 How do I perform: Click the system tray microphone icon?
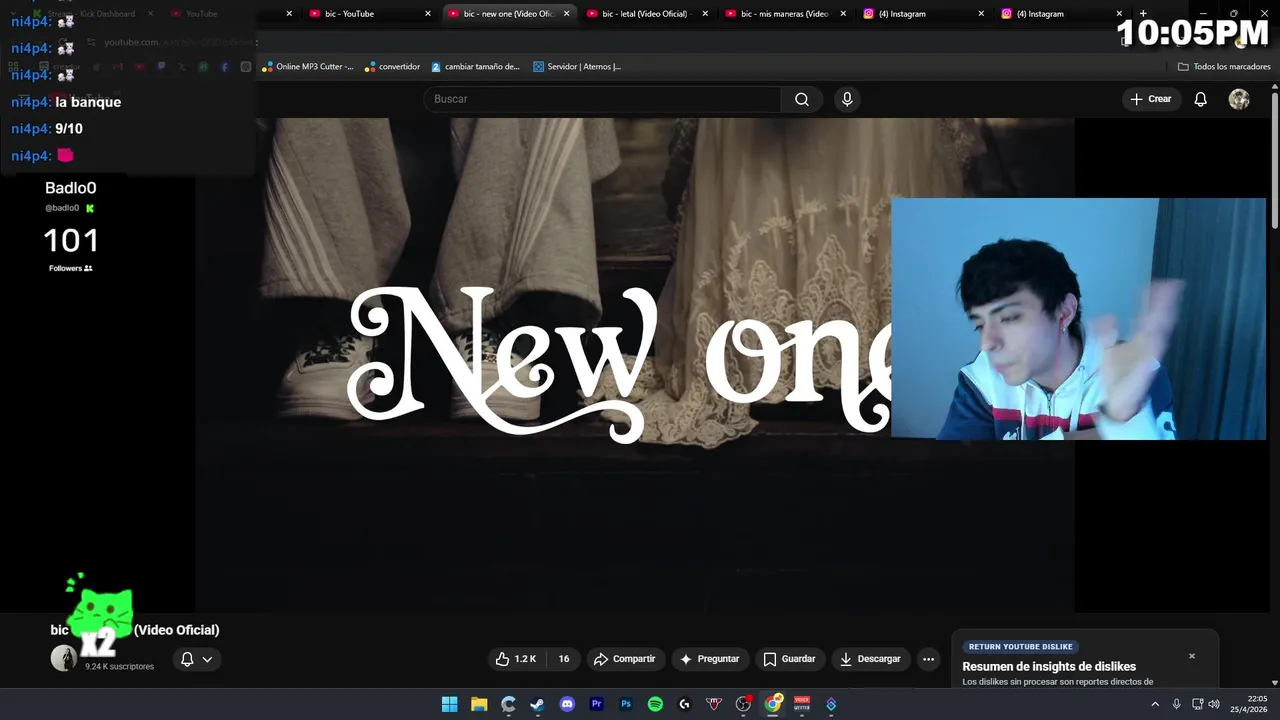tap(1176, 704)
